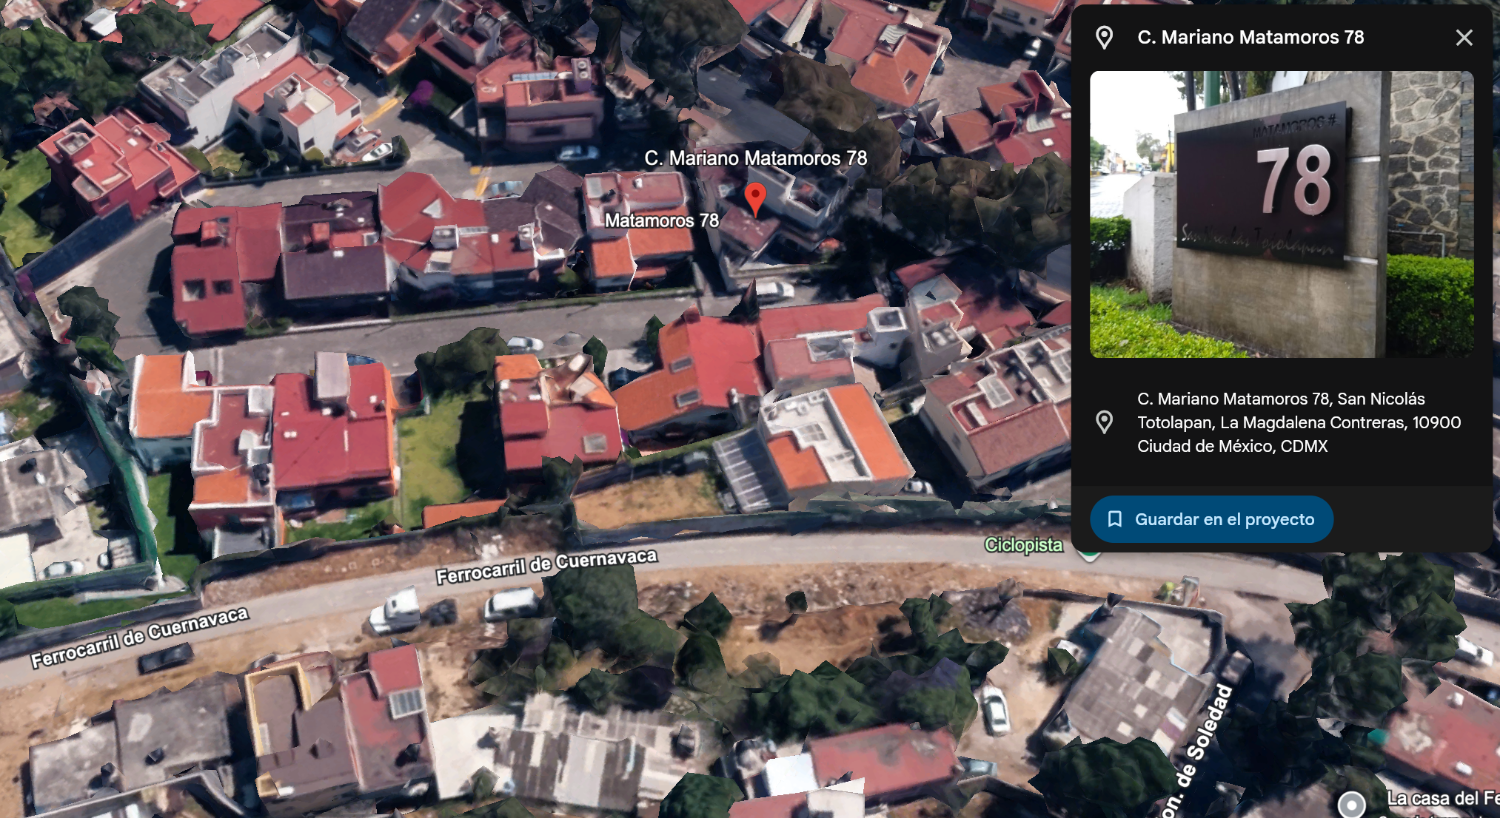Screen dimensions: 1500x818
Task: Select the green Ciclopista place marker
Action: point(1089,553)
